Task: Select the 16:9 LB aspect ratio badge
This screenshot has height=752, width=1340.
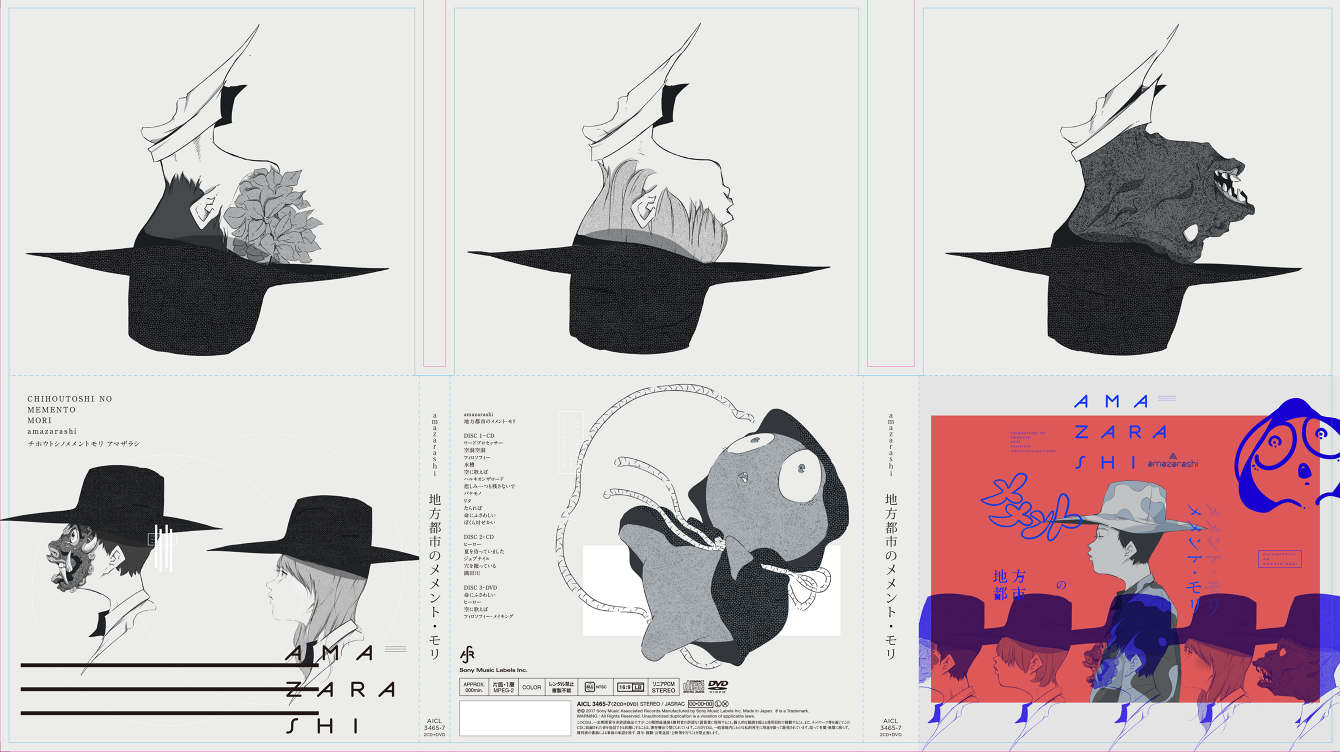Action: (631, 687)
